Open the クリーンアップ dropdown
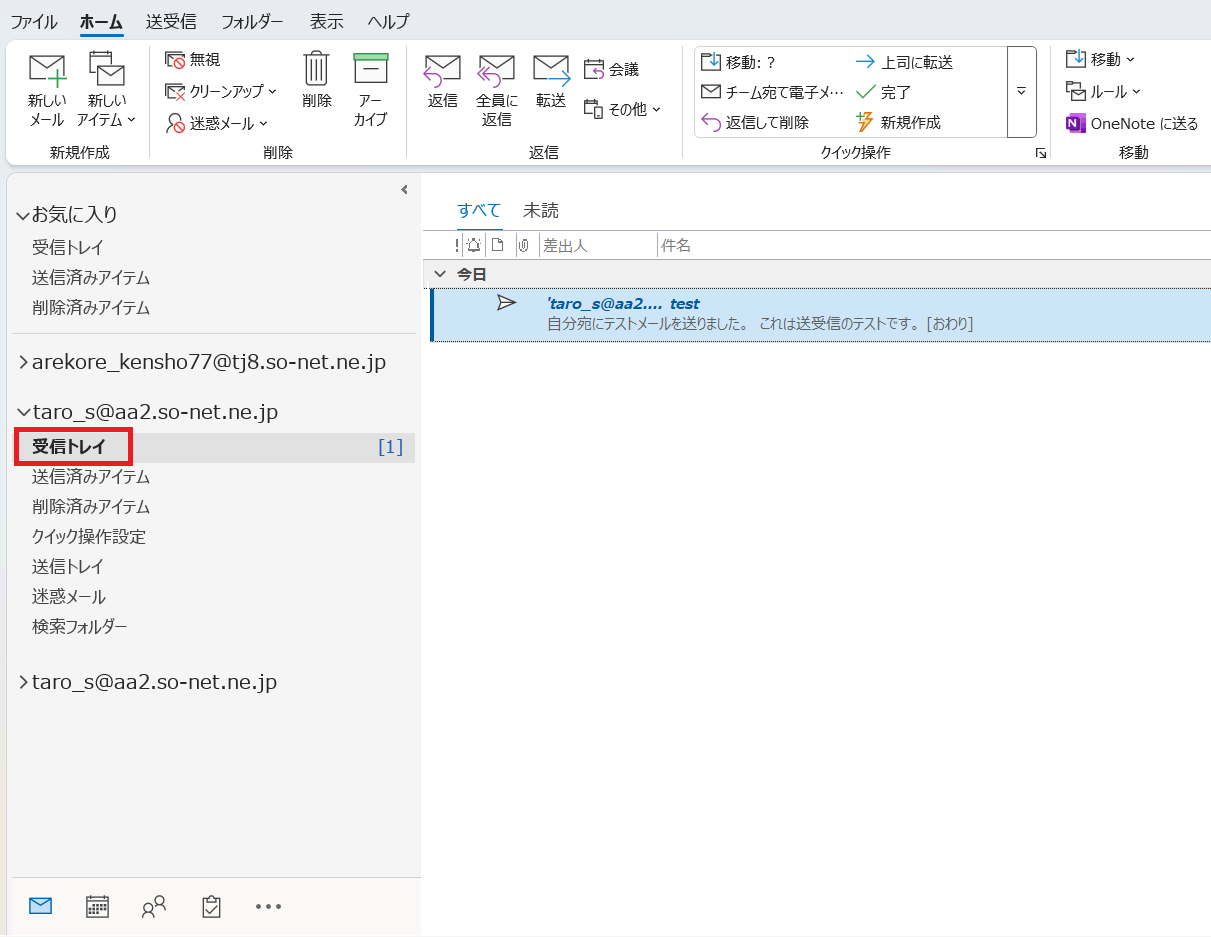1211x937 pixels. click(x=221, y=91)
